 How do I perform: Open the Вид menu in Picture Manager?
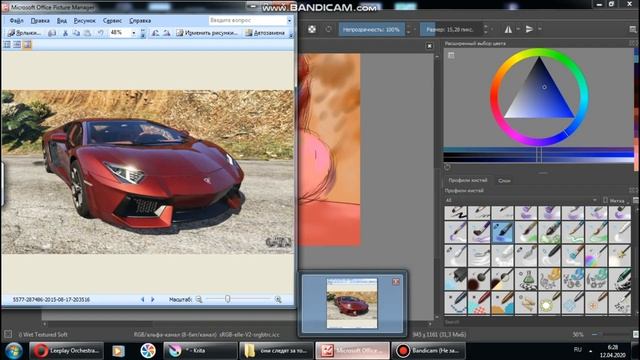(62, 20)
